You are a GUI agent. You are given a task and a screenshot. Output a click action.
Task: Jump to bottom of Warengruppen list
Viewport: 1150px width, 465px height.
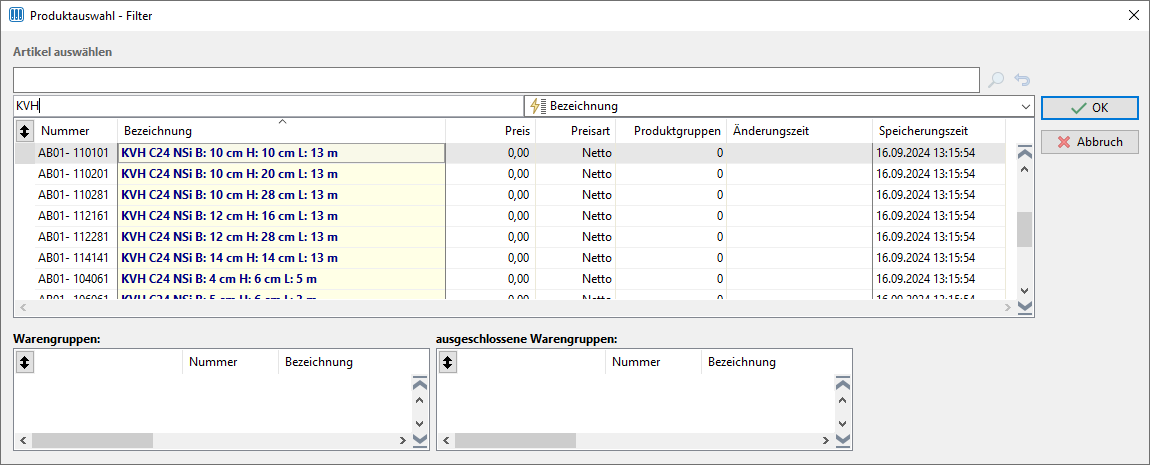pyautogui.click(x=420, y=439)
